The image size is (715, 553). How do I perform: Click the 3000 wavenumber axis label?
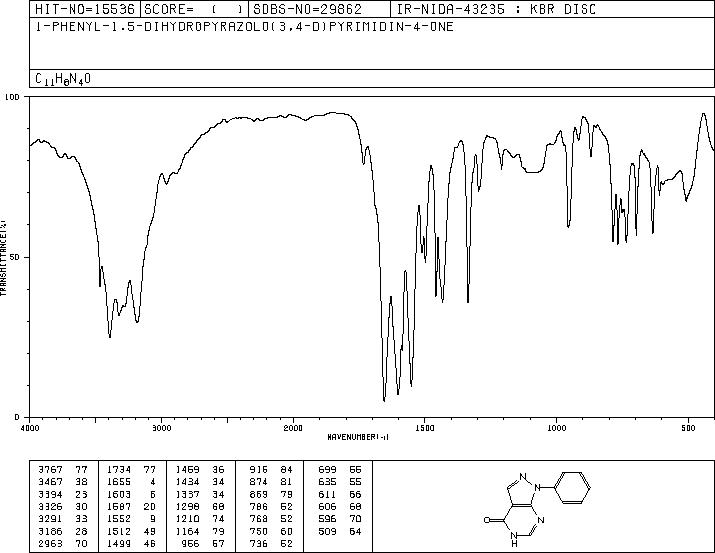(161, 428)
